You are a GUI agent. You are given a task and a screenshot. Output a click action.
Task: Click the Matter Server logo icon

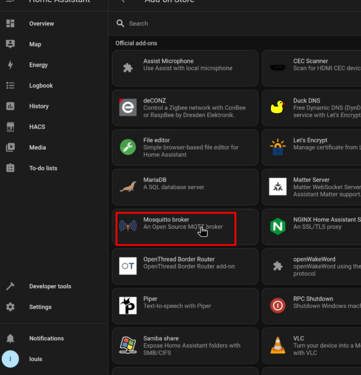[x=277, y=187]
